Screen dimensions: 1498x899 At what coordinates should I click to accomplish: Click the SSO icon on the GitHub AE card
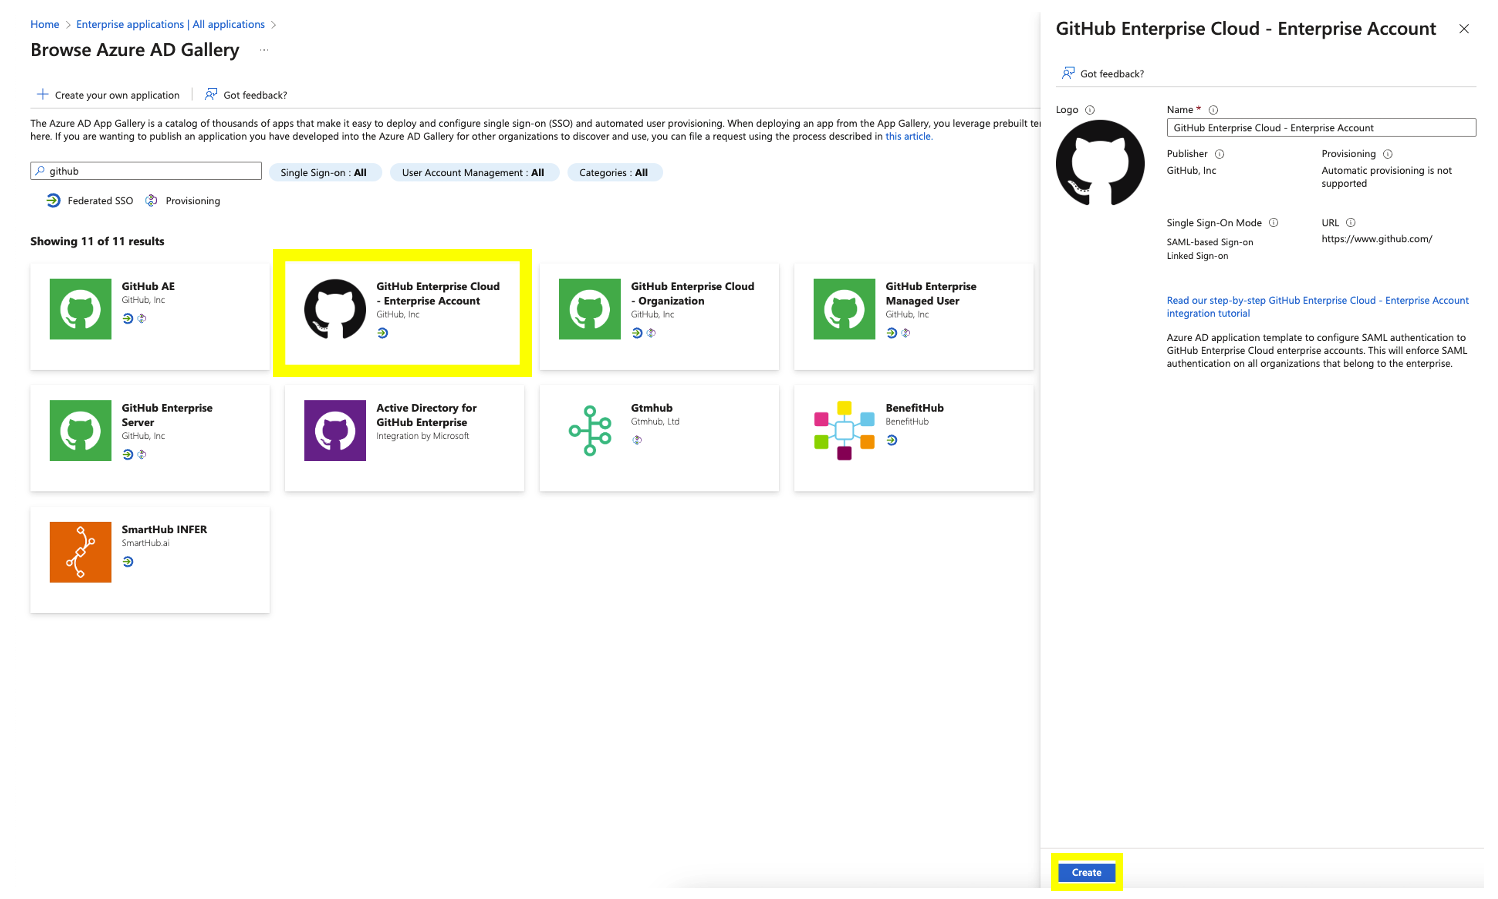[x=128, y=319]
